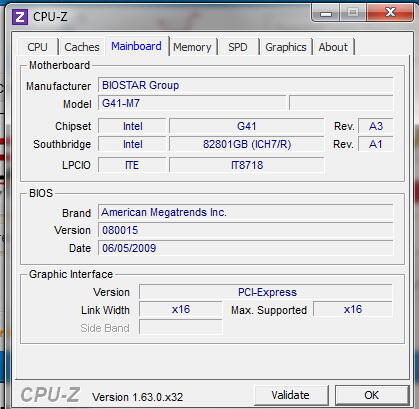
Task: Click the empty Side Band field
Action: pos(180,327)
